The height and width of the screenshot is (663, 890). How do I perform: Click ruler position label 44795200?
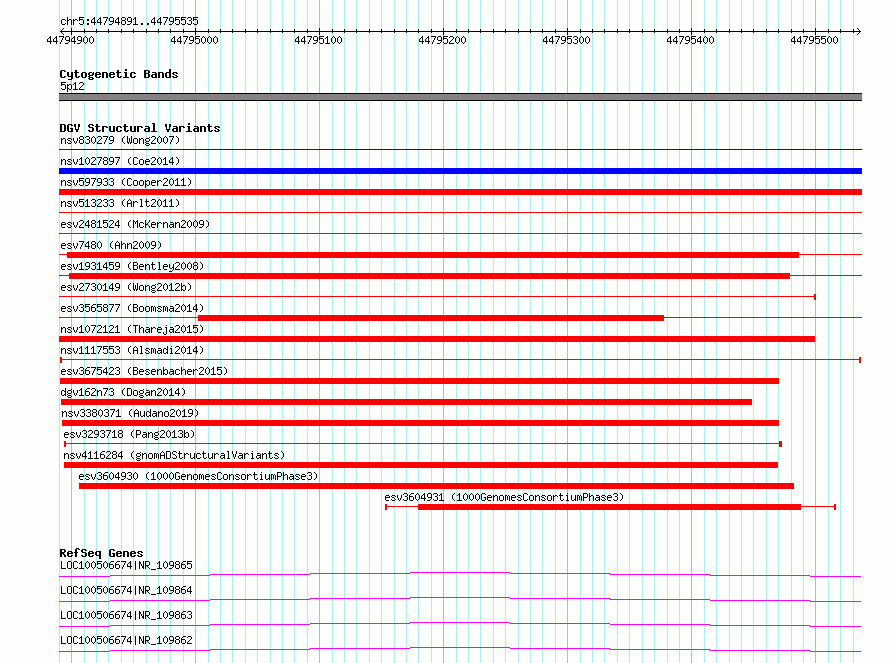tap(442, 40)
